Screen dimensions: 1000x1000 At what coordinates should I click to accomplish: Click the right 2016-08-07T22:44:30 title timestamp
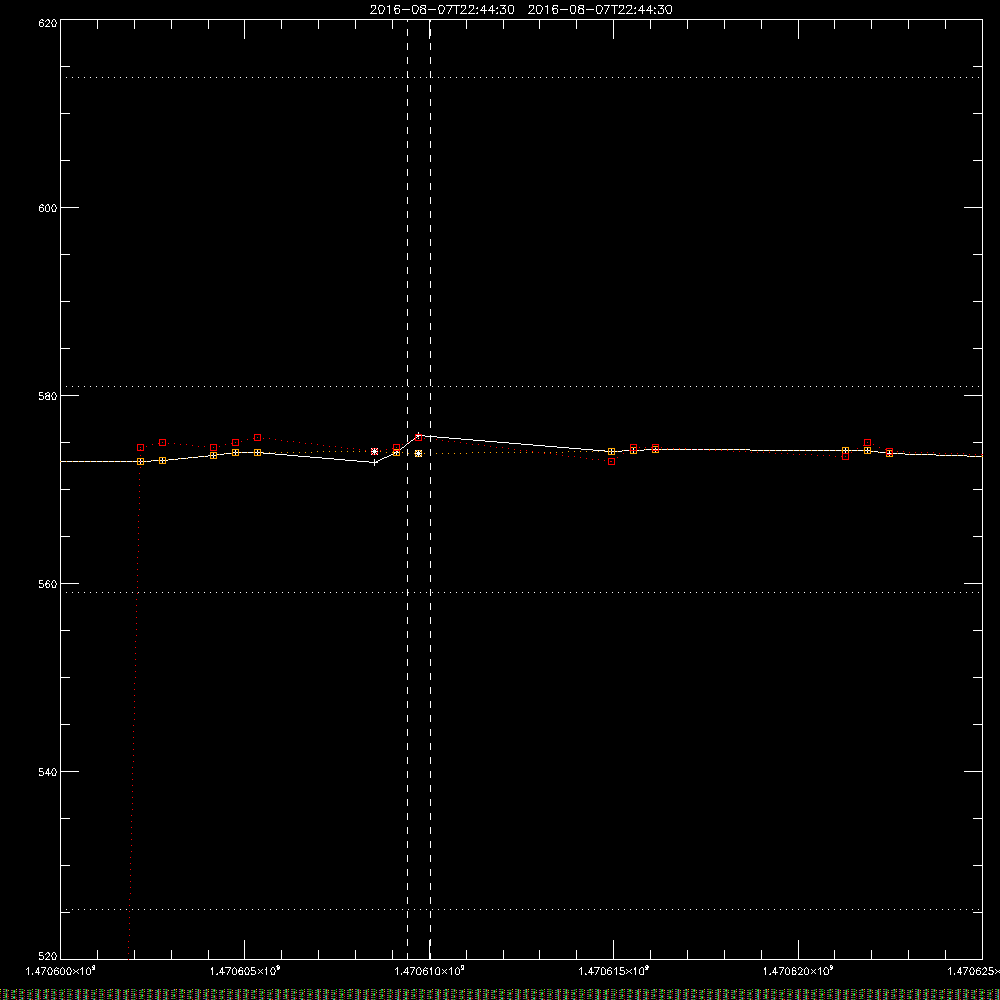599,10
